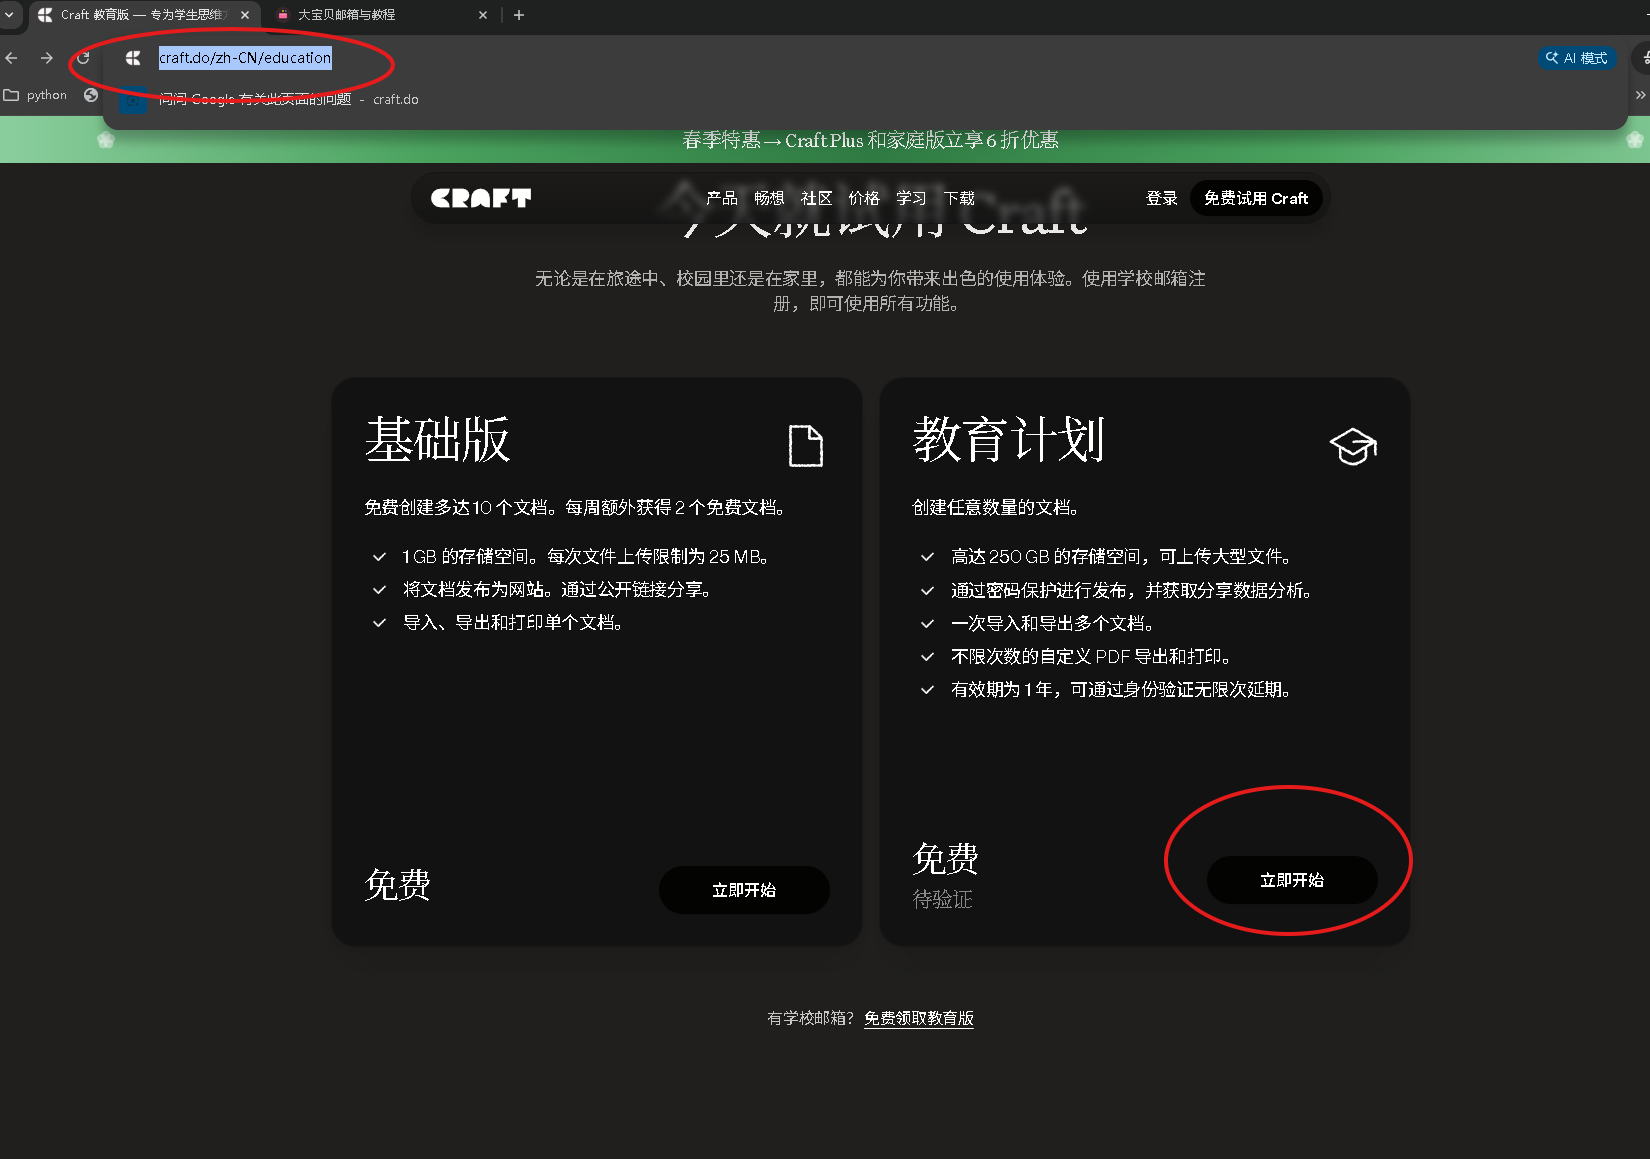1650x1159 pixels.
Task: Click checkmark beside 不限次数的自定义 PDF
Action: tap(928, 657)
